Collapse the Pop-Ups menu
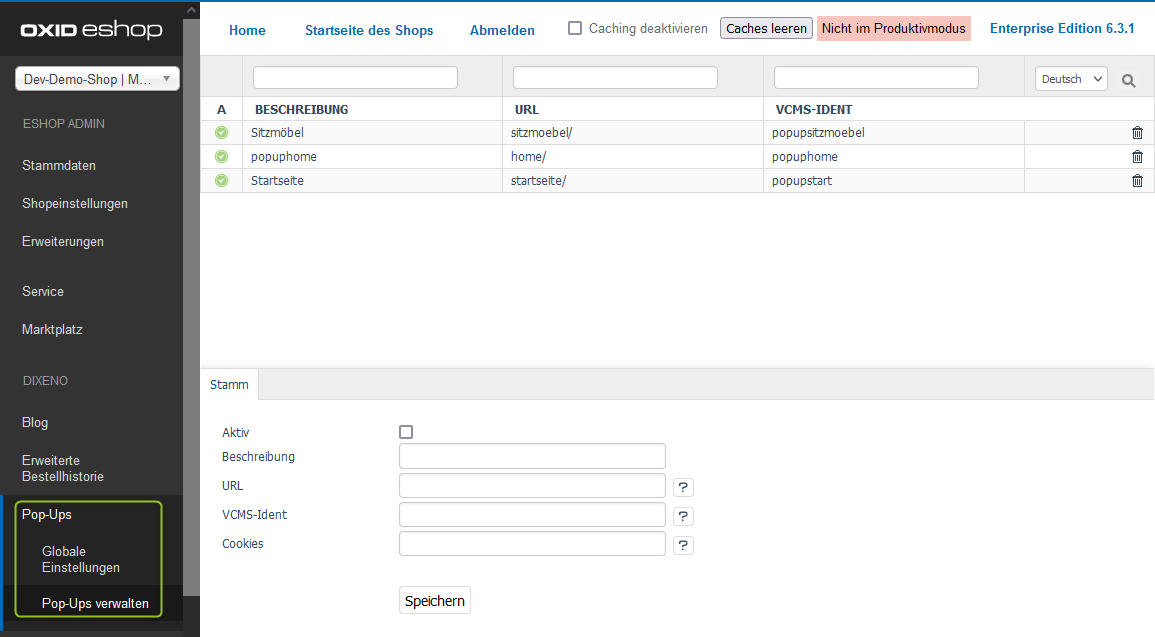Image resolution: width=1155 pixels, height=637 pixels. pyautogui.click(x=46, y=515)
